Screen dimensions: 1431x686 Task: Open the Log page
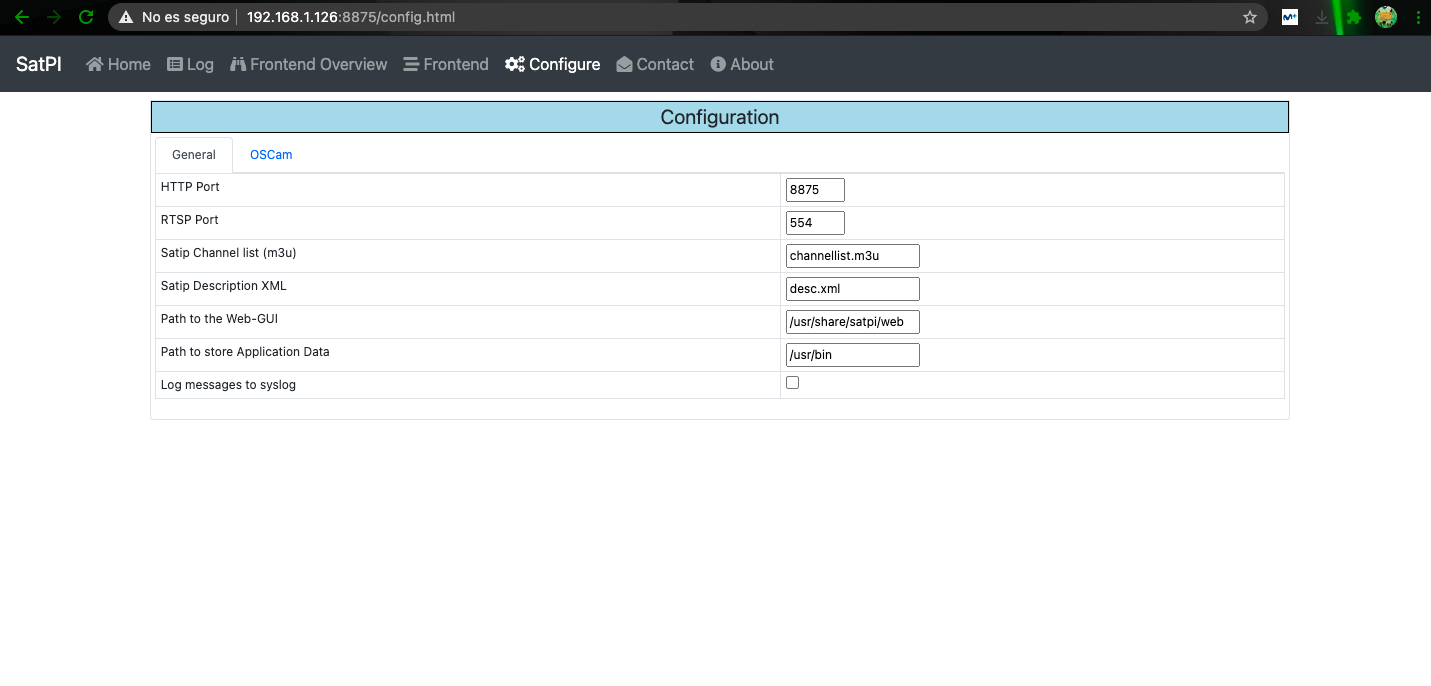[190, 64]
